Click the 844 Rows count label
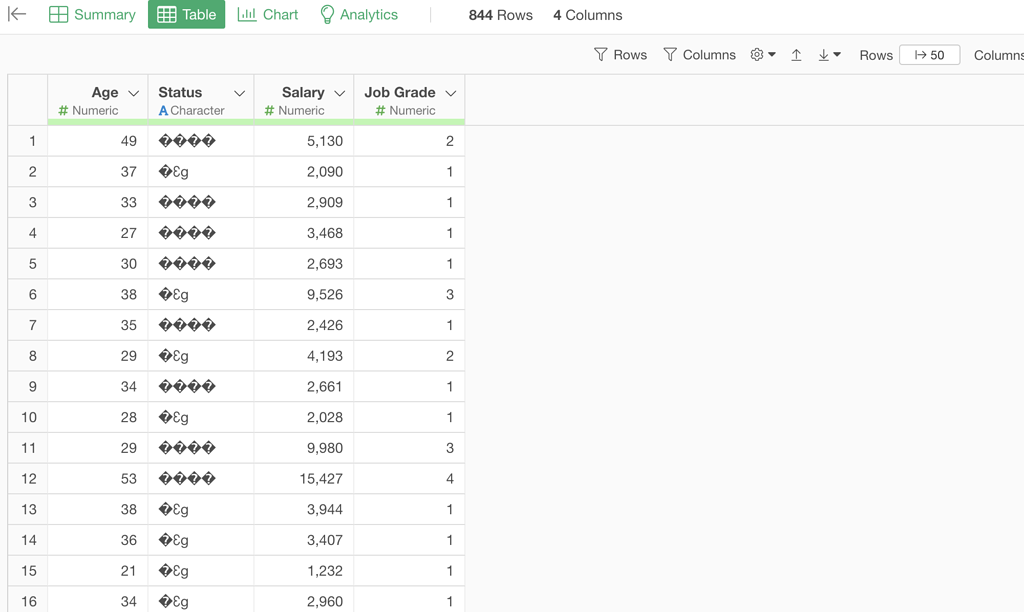This screenshot has width=1024, height=612. click(501, 14)
